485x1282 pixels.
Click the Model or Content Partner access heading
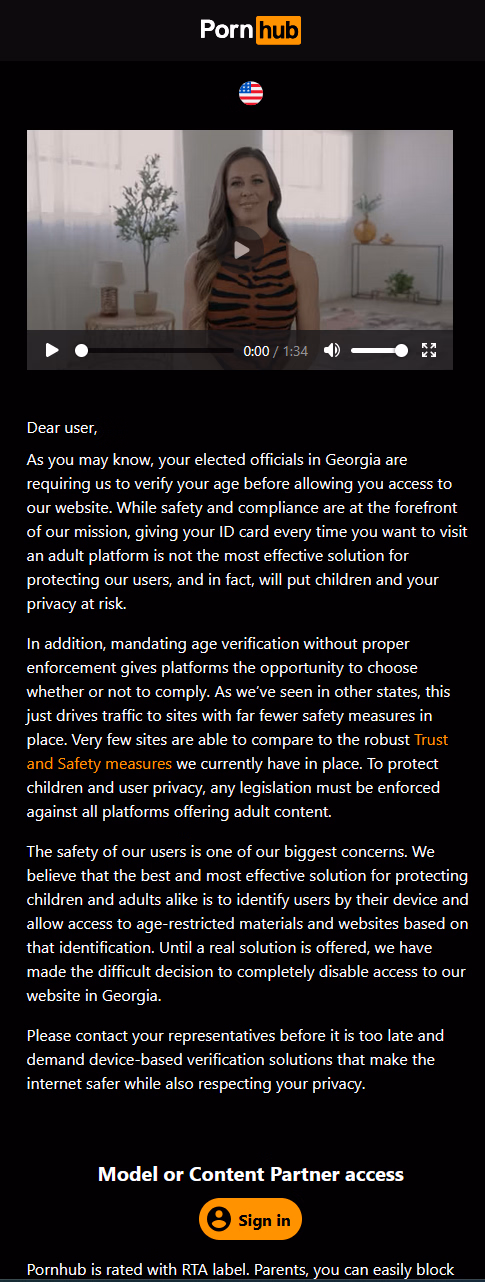click(251, 1173)
